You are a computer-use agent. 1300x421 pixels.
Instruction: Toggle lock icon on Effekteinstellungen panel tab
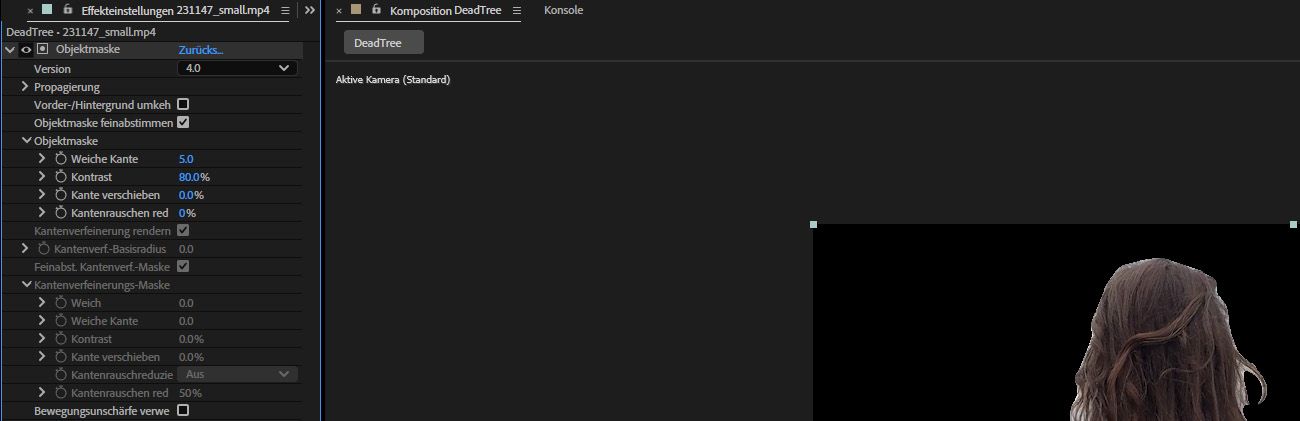(x=68, y=9)
